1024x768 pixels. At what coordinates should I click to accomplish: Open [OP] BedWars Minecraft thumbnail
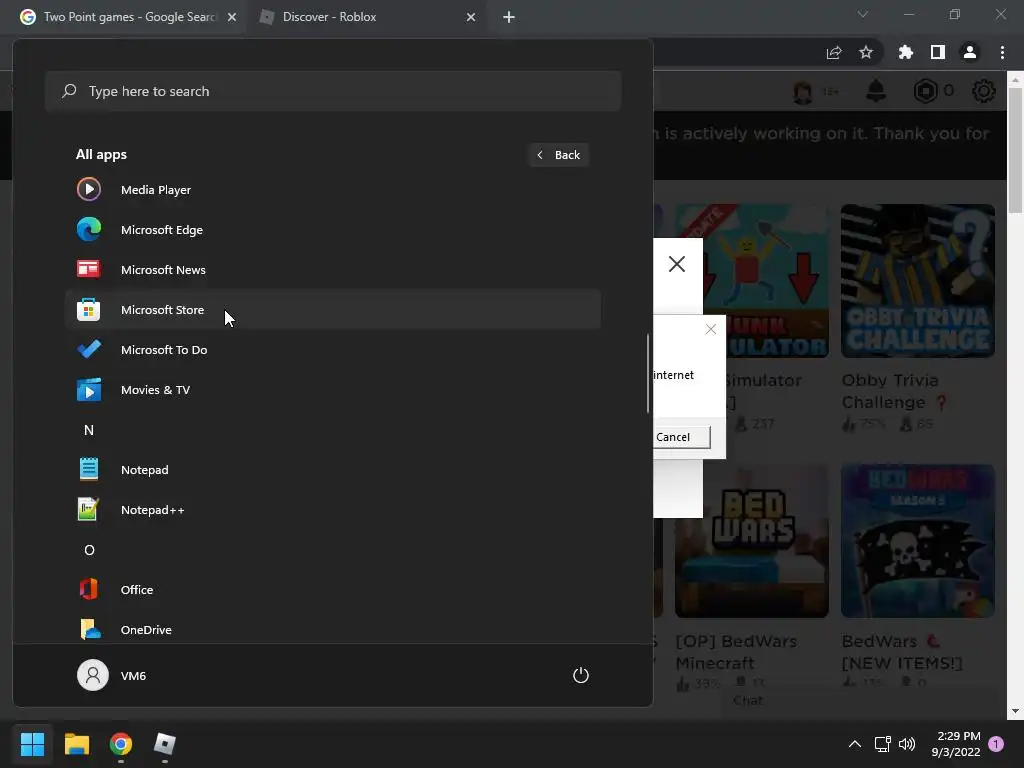pos(752,541)
